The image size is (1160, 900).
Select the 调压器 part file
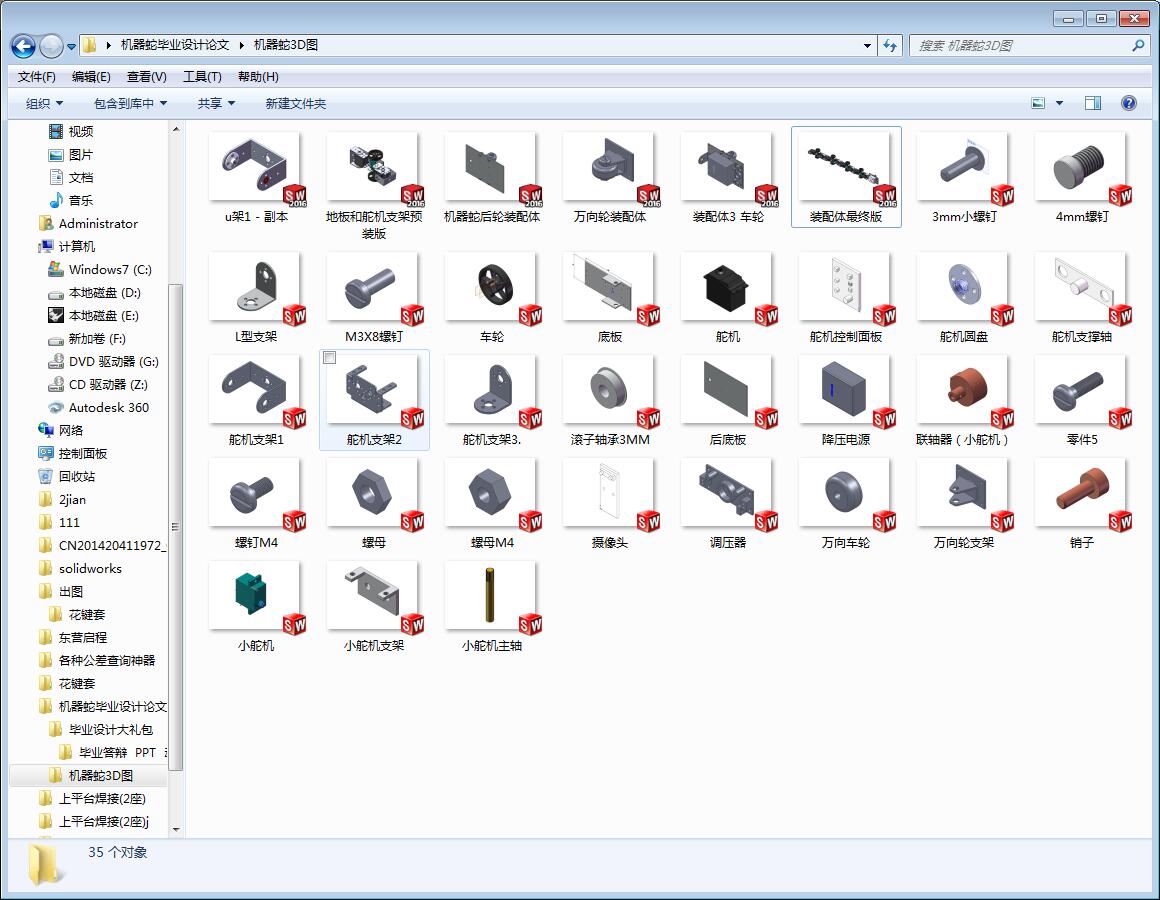(728, 503)
